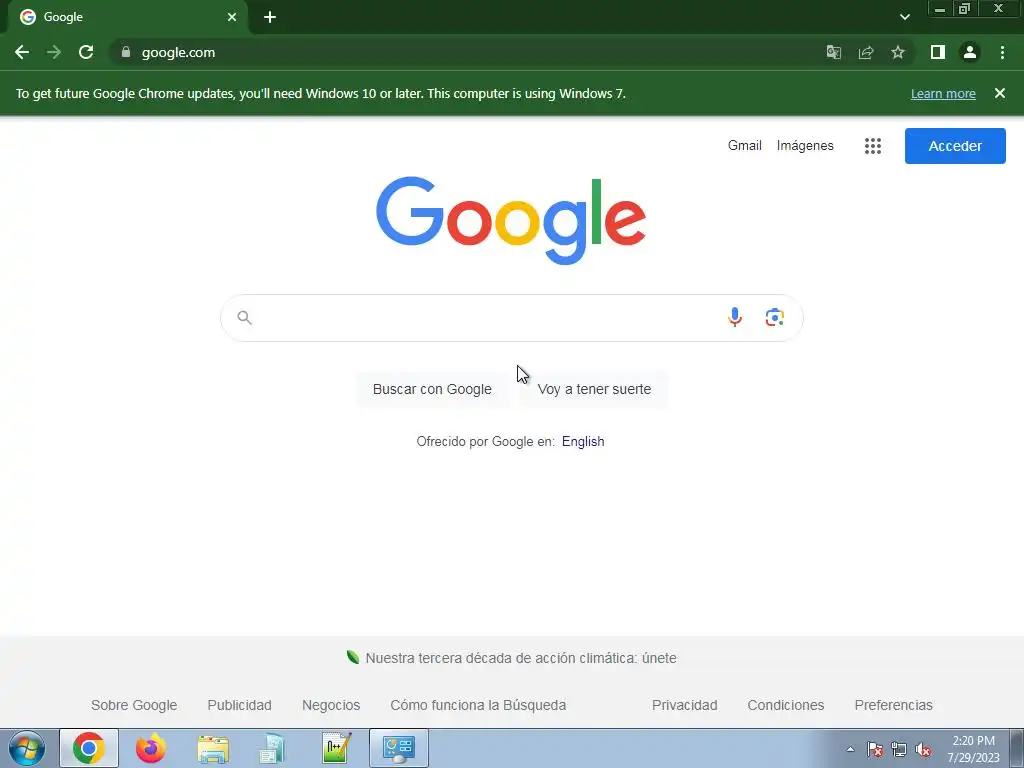Open the Chrome profile avatar menu

[970, 52]
